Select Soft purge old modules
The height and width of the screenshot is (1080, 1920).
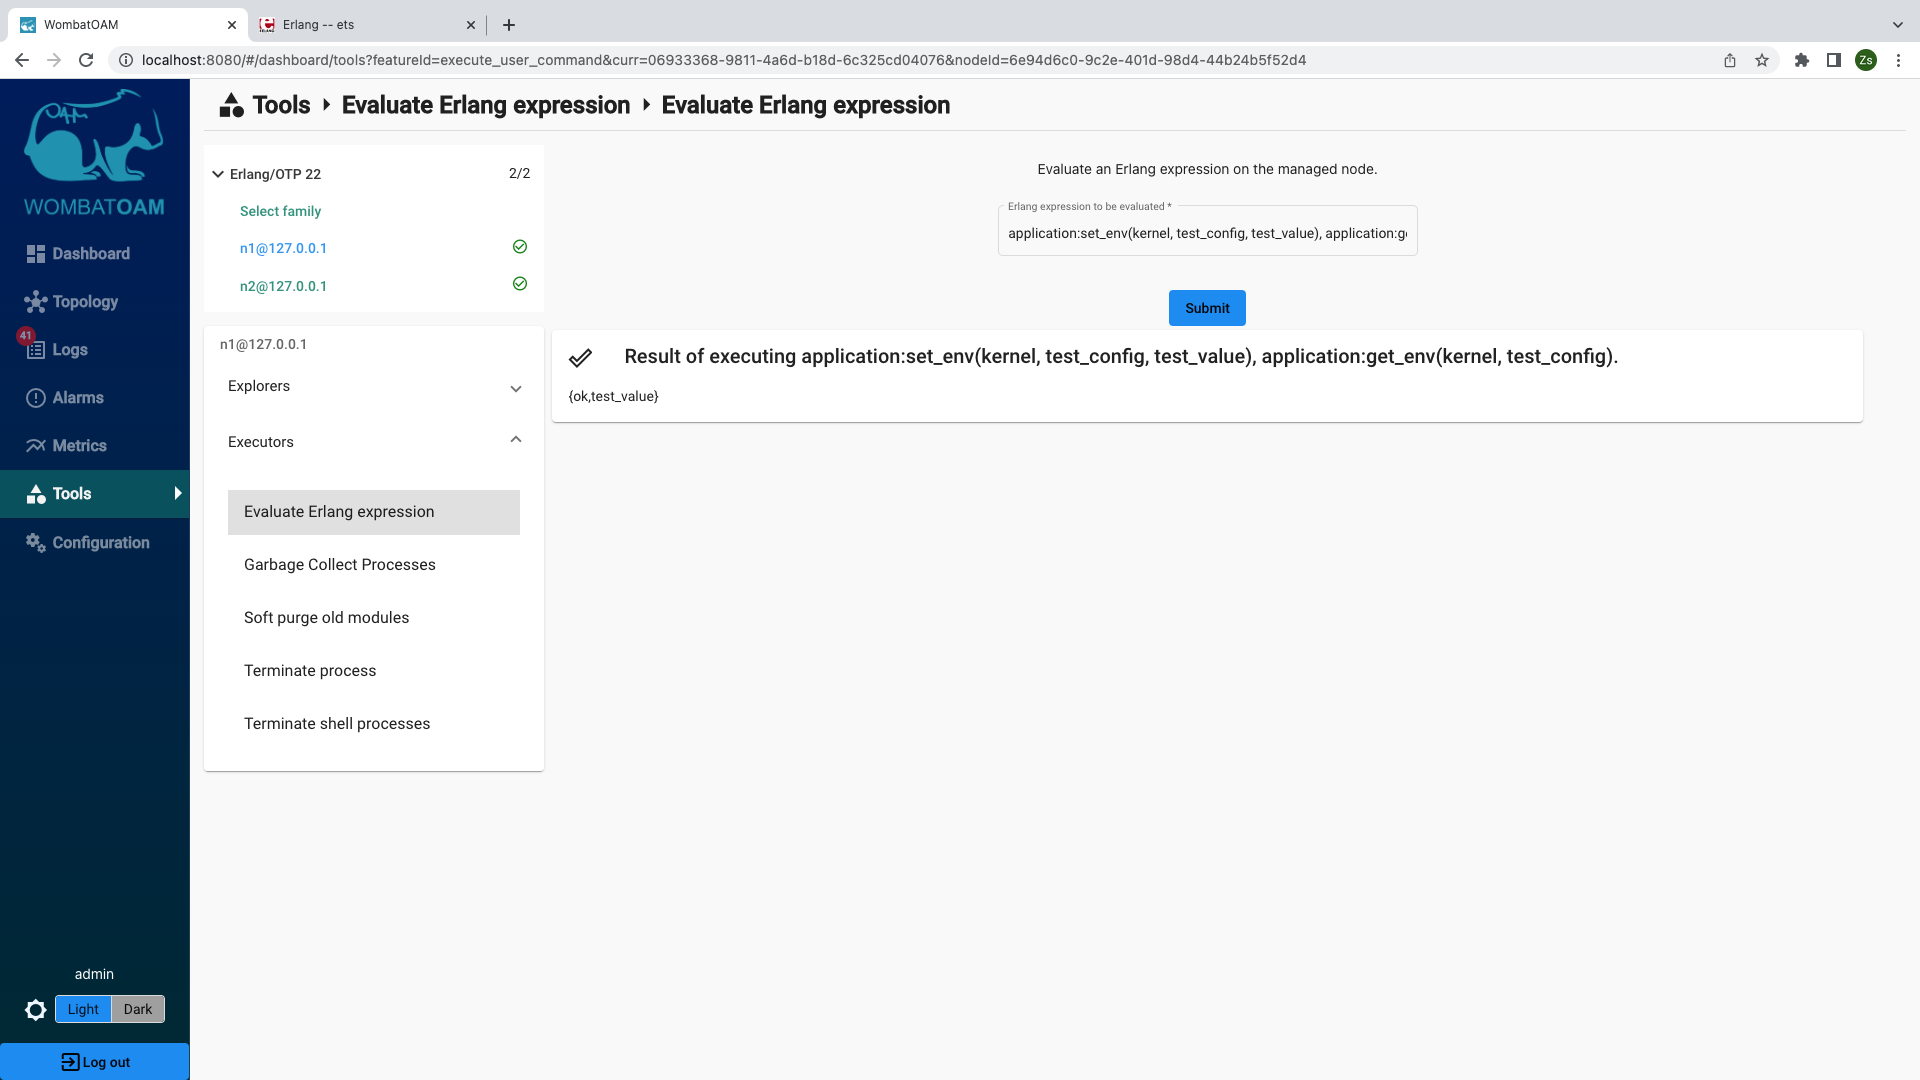[x=374, y=618]
